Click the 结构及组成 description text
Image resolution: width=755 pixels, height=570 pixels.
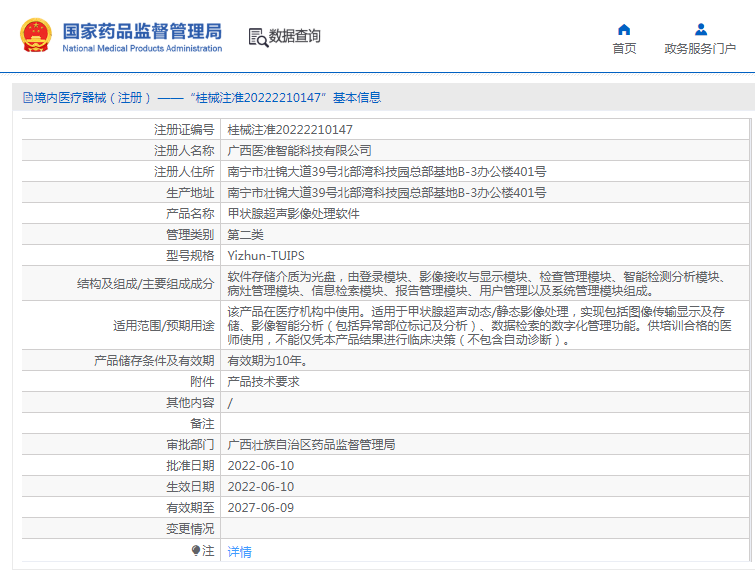pyautogui.click(x=477, y=284)
